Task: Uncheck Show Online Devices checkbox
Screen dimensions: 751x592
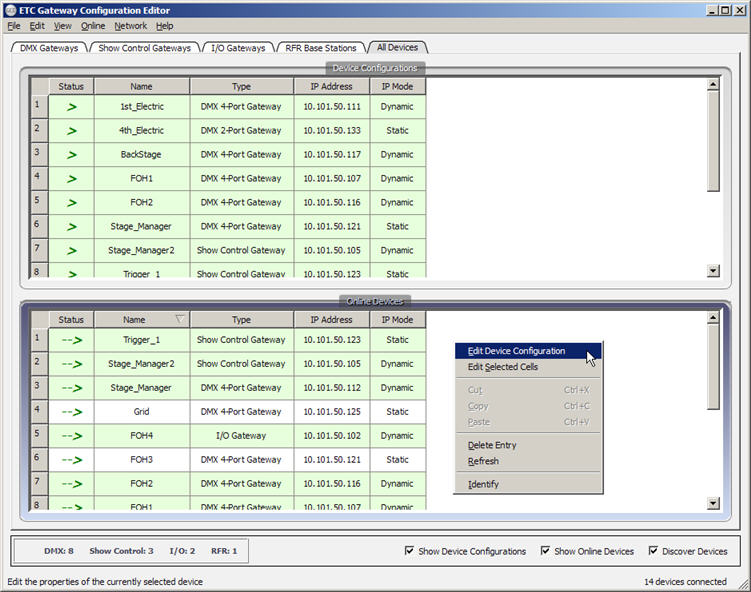Action: (546, 551)
